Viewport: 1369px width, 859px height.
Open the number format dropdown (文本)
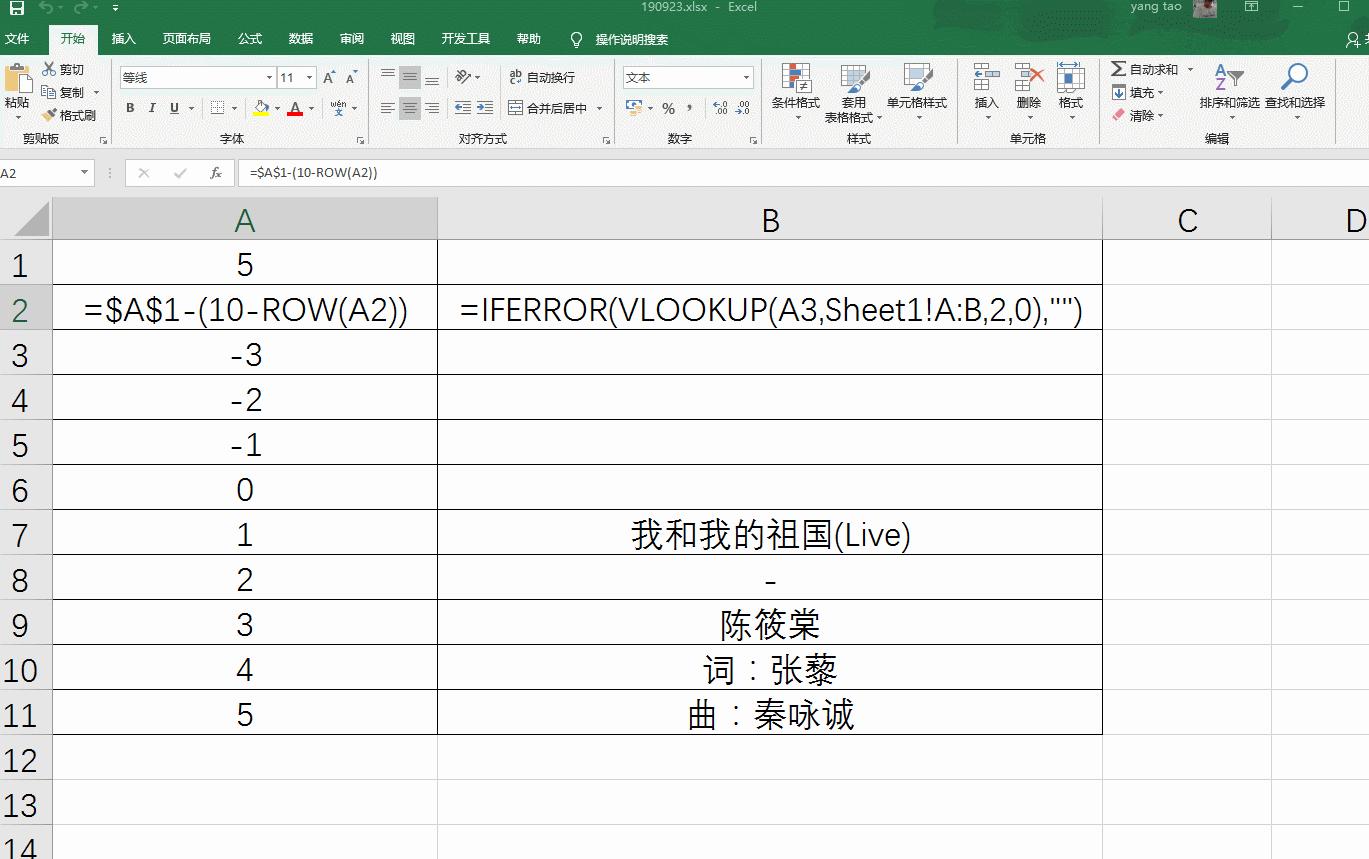(746, 77)
